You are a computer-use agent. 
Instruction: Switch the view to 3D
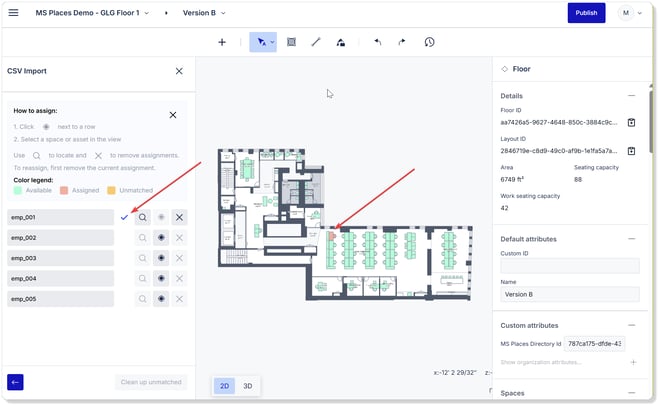[x=248, y=385]
